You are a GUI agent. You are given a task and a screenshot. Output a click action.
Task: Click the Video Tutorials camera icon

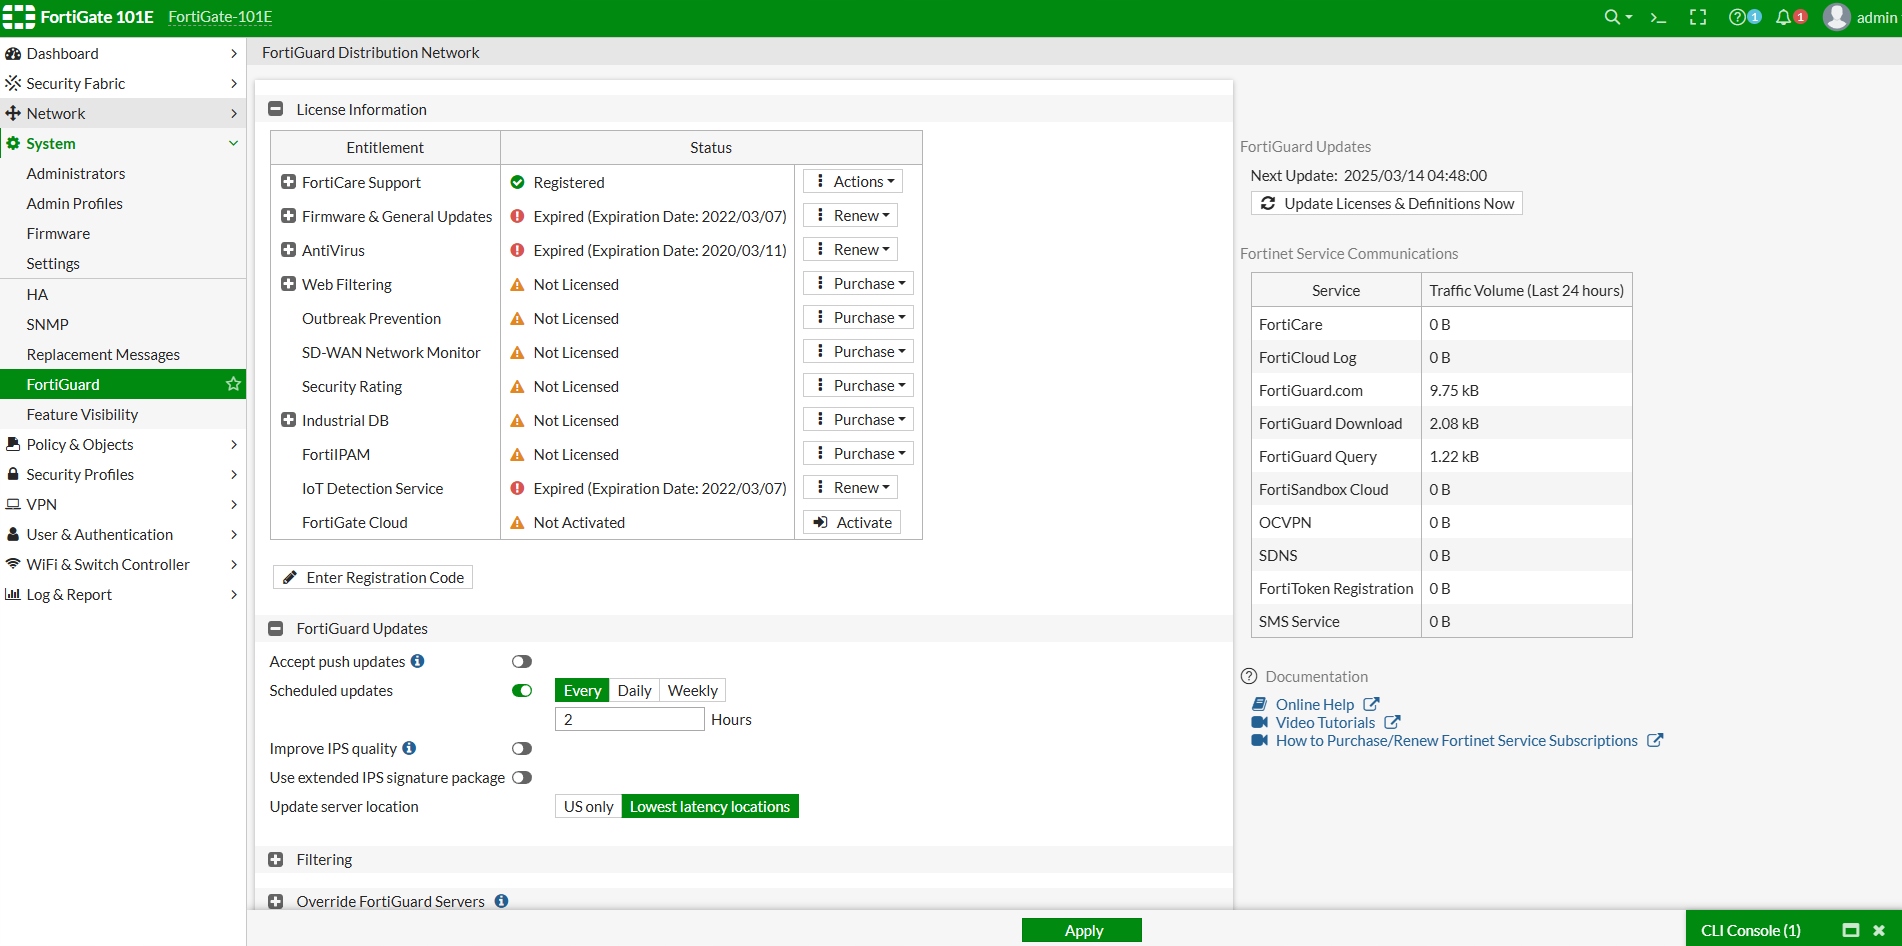(1260, 722)
